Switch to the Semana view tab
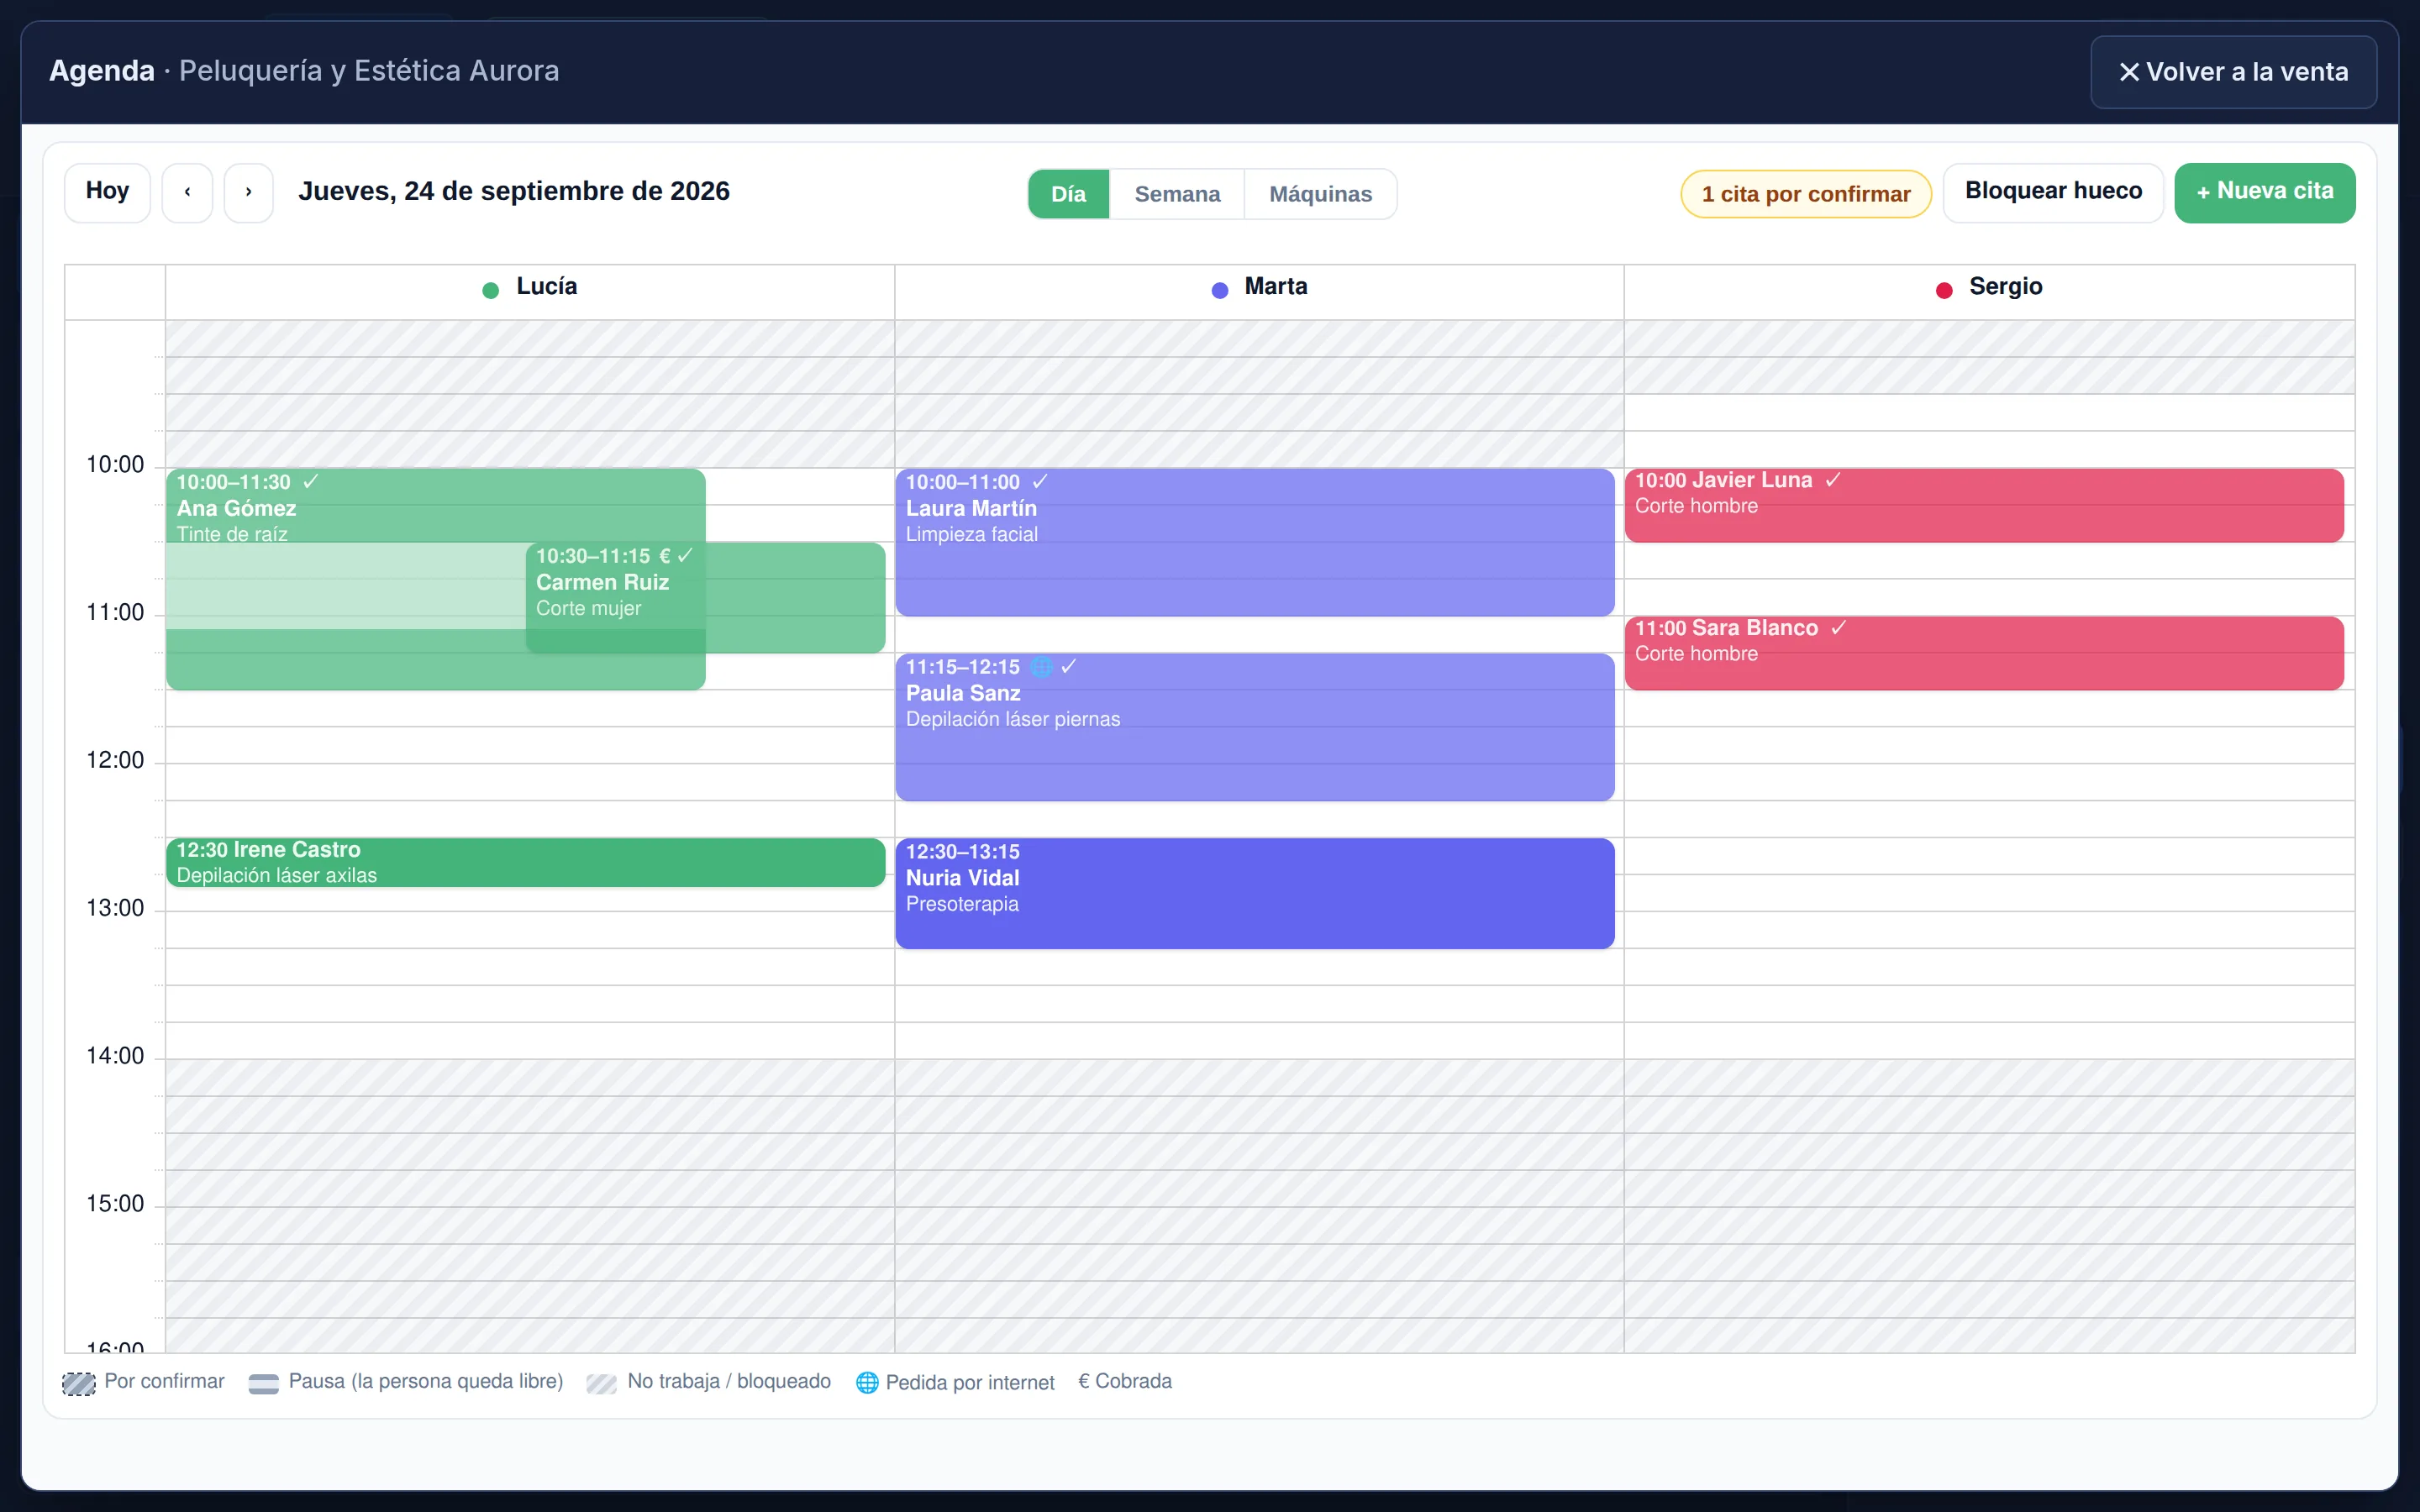Image resolution: width=2420 pixels, height=1512 pixels. pos(1177,194)
